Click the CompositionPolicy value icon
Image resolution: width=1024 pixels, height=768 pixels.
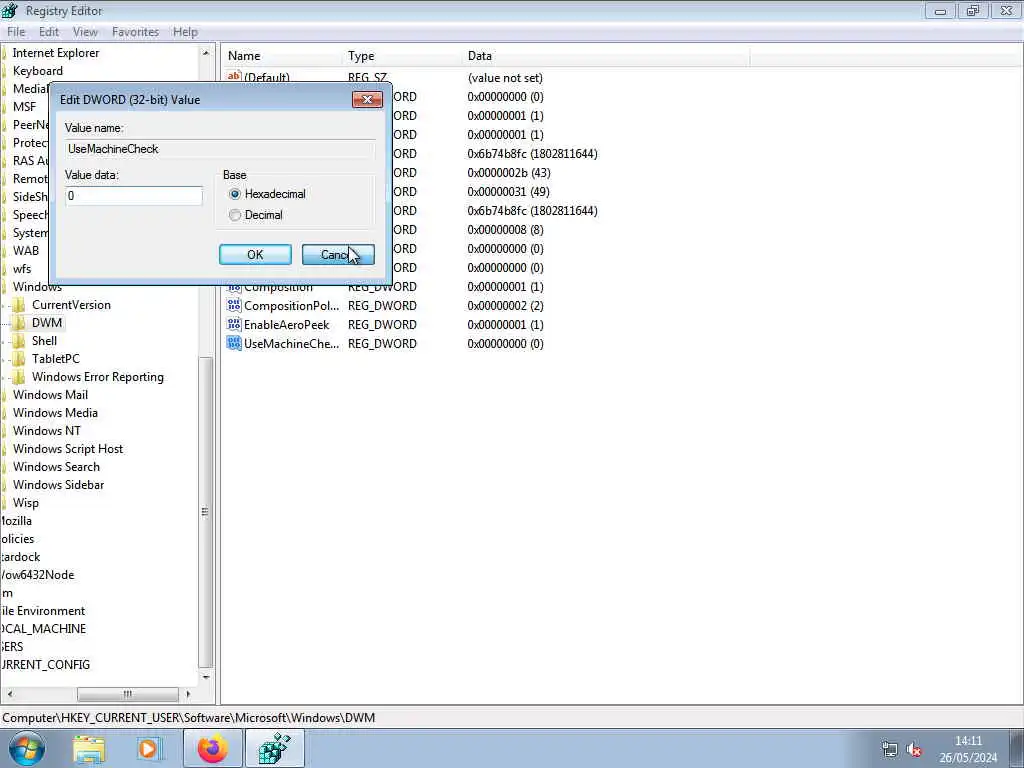[234, 305]
